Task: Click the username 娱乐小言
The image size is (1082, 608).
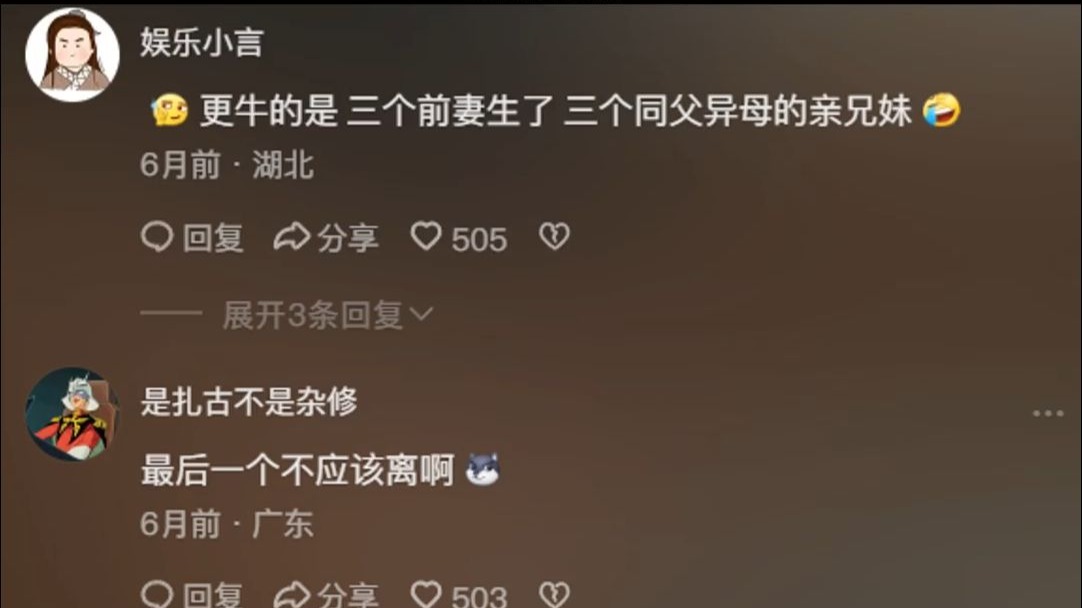Action: point(201,42)
